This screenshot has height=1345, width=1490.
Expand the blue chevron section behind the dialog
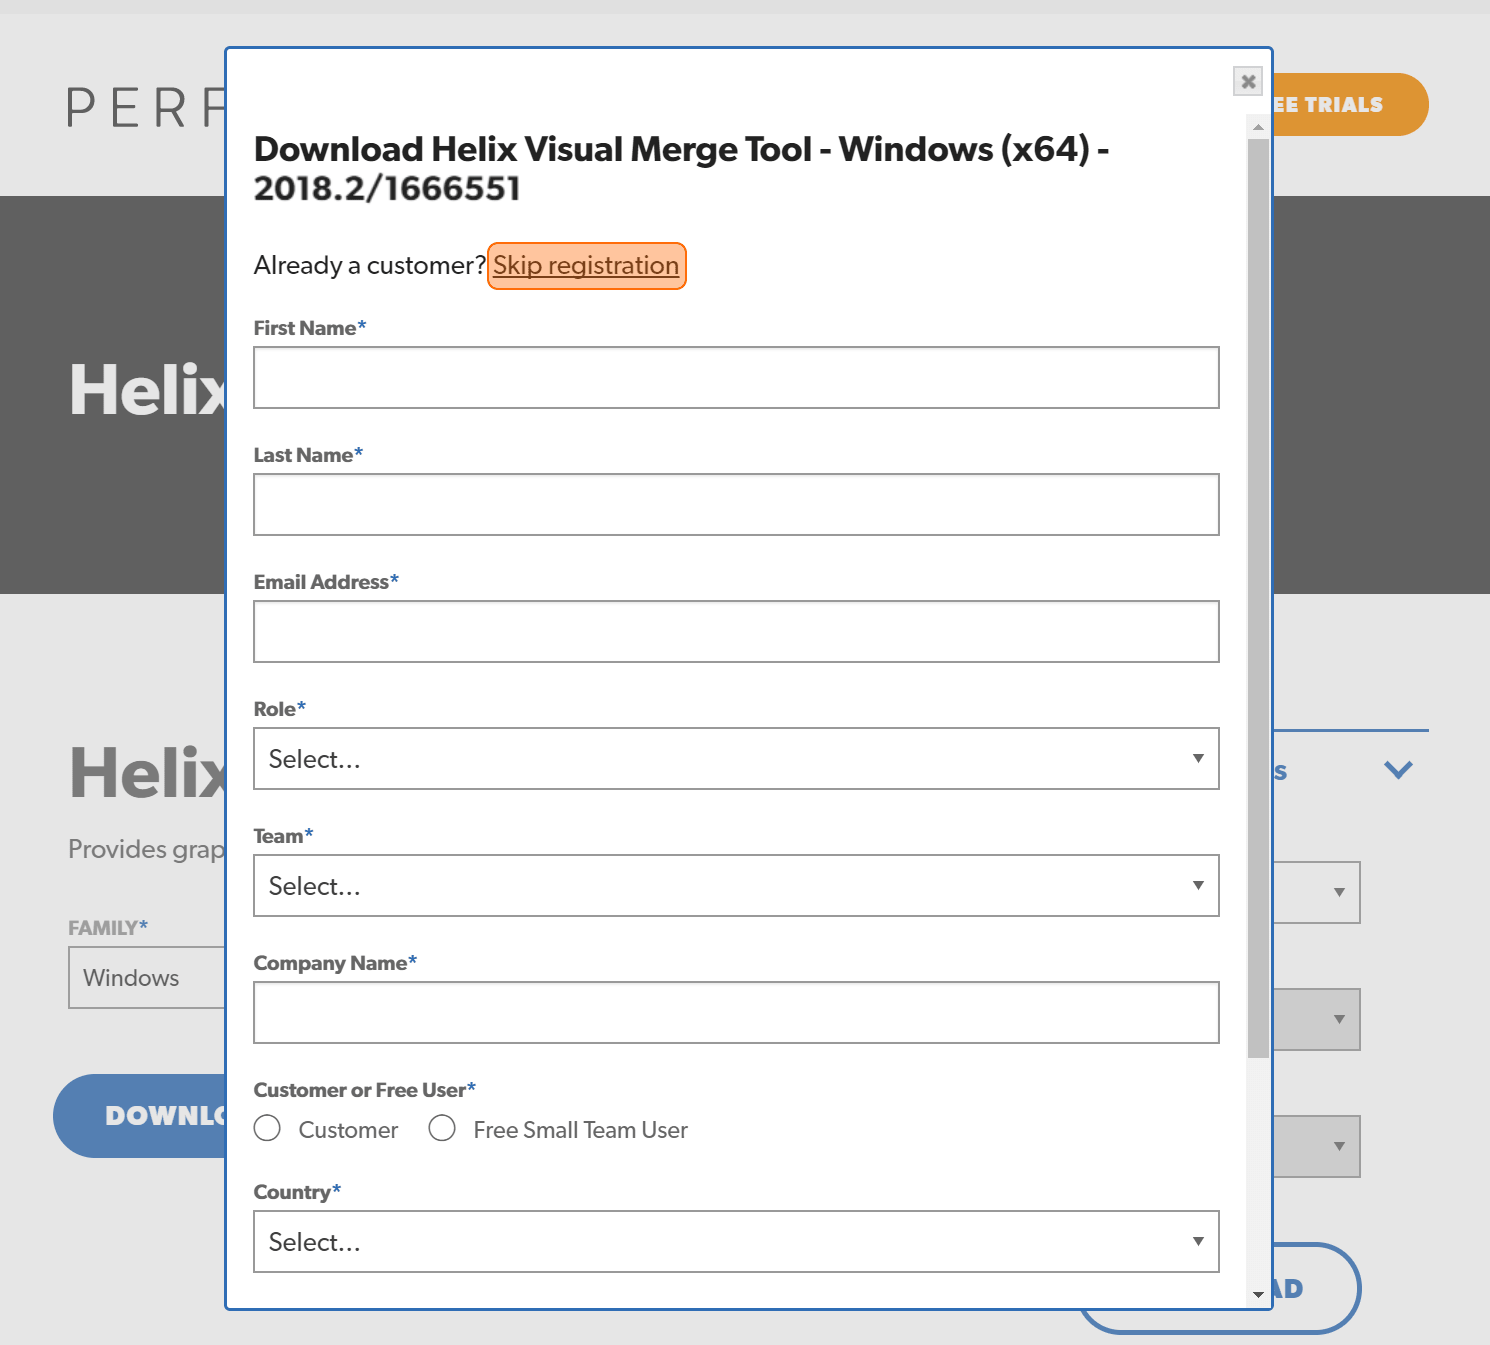(1398, 769)
